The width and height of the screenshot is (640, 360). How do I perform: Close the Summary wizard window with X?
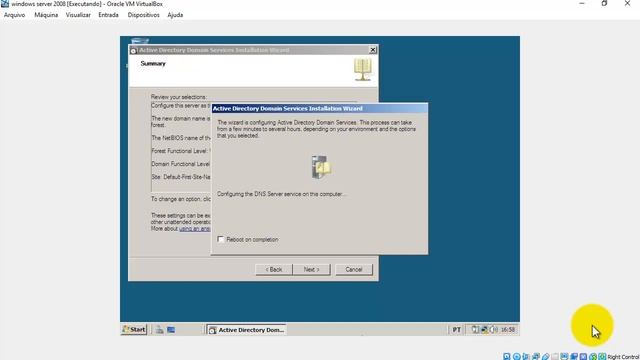pos(373,50)
